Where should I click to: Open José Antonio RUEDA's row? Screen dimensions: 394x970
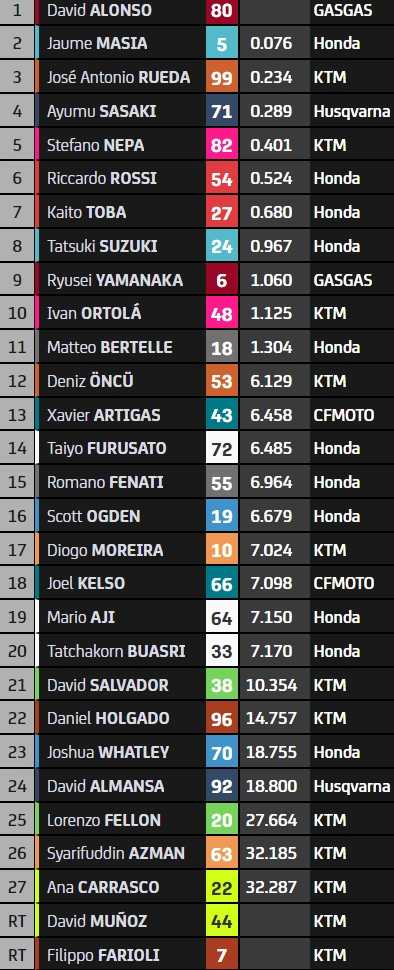click(x=197, y=77)
